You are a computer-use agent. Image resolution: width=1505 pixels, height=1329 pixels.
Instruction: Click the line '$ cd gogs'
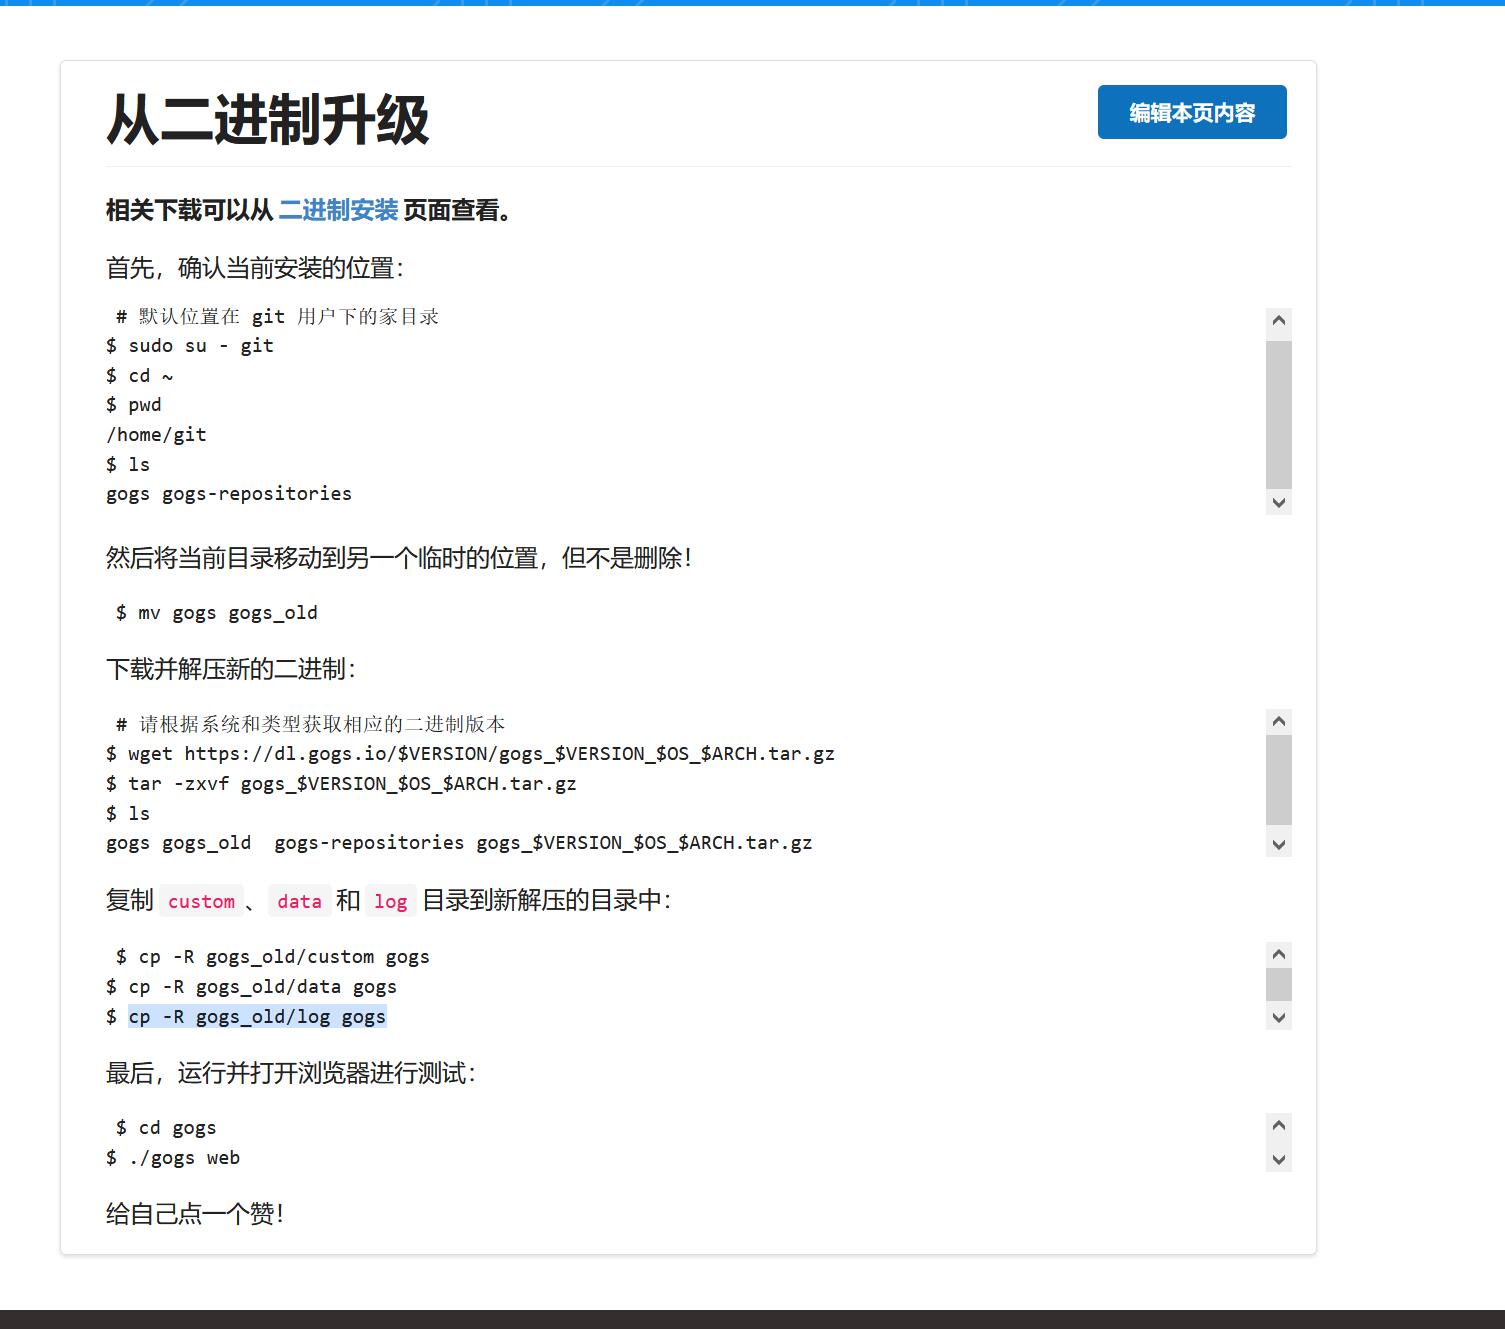pyautogui.click(x=166, y=1128)
